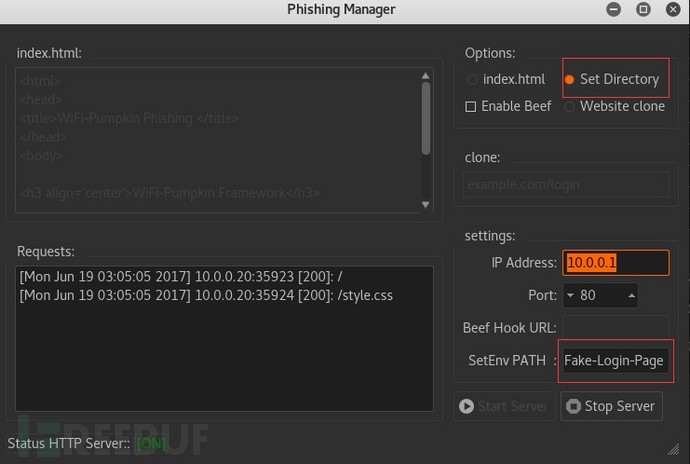
Task: Click the Beef Hook URL field
Action: tap(616, 328)
